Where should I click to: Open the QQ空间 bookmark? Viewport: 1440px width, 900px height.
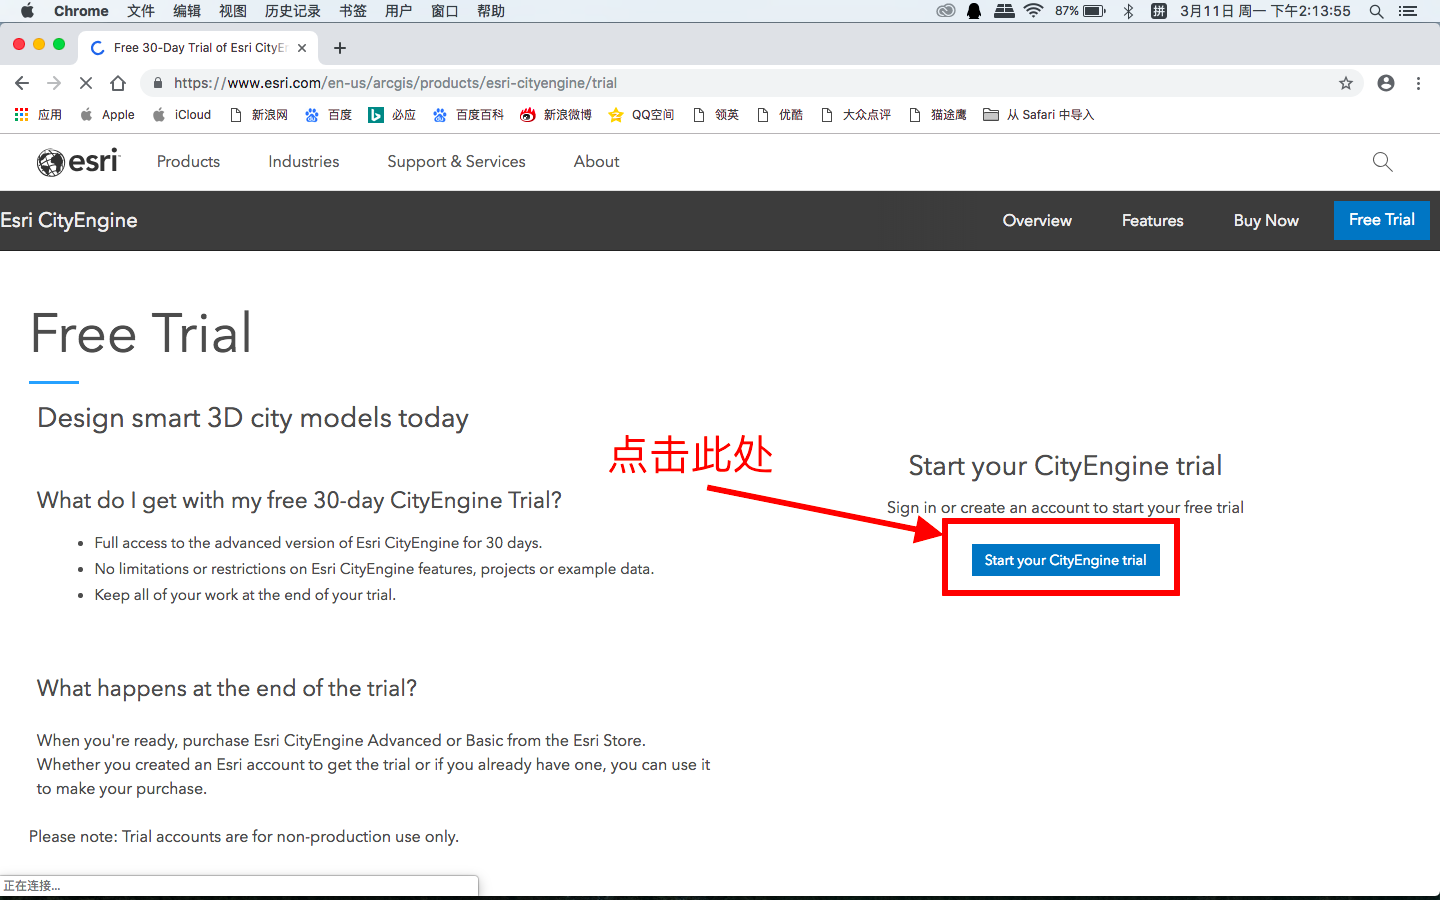[642, 115]
